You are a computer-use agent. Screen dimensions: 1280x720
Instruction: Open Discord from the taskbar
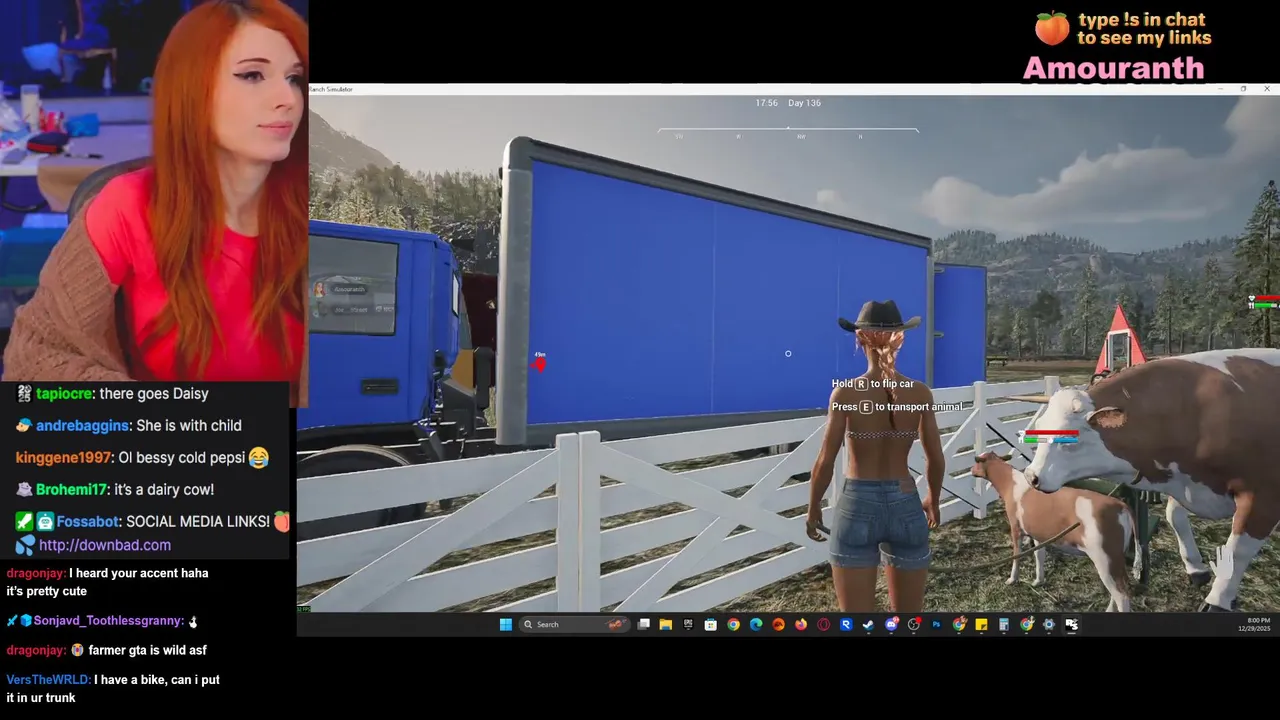pyautogui.click(x=892, y=624)
